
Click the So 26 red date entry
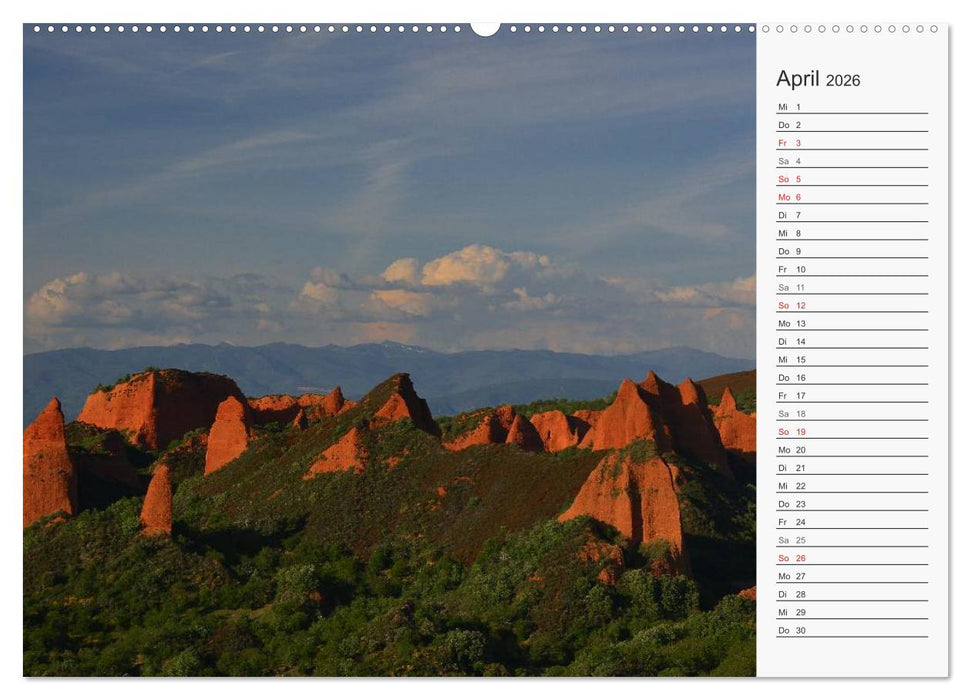(x=790, y=557)
